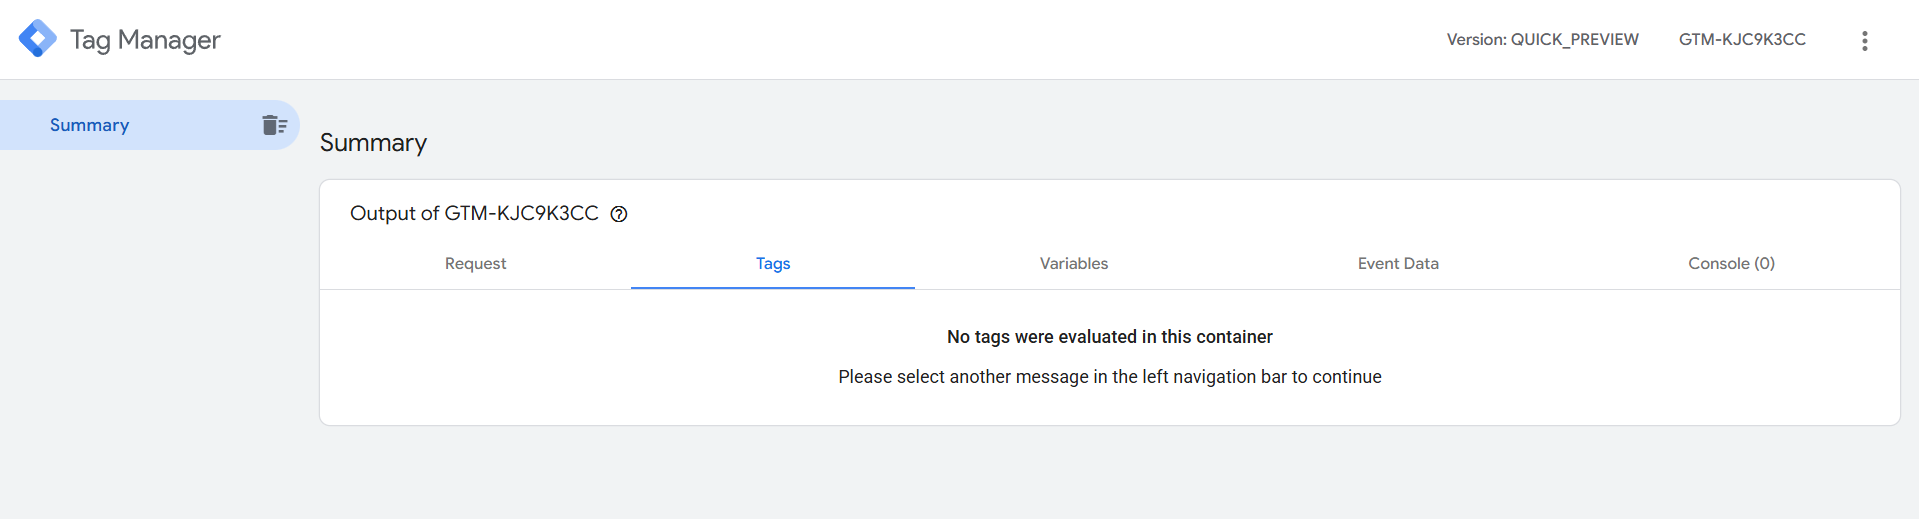Click 'Please select another message' text
Viewport: 1919px width, 519px height.
pyautogui.click(x=1109, y=377)
